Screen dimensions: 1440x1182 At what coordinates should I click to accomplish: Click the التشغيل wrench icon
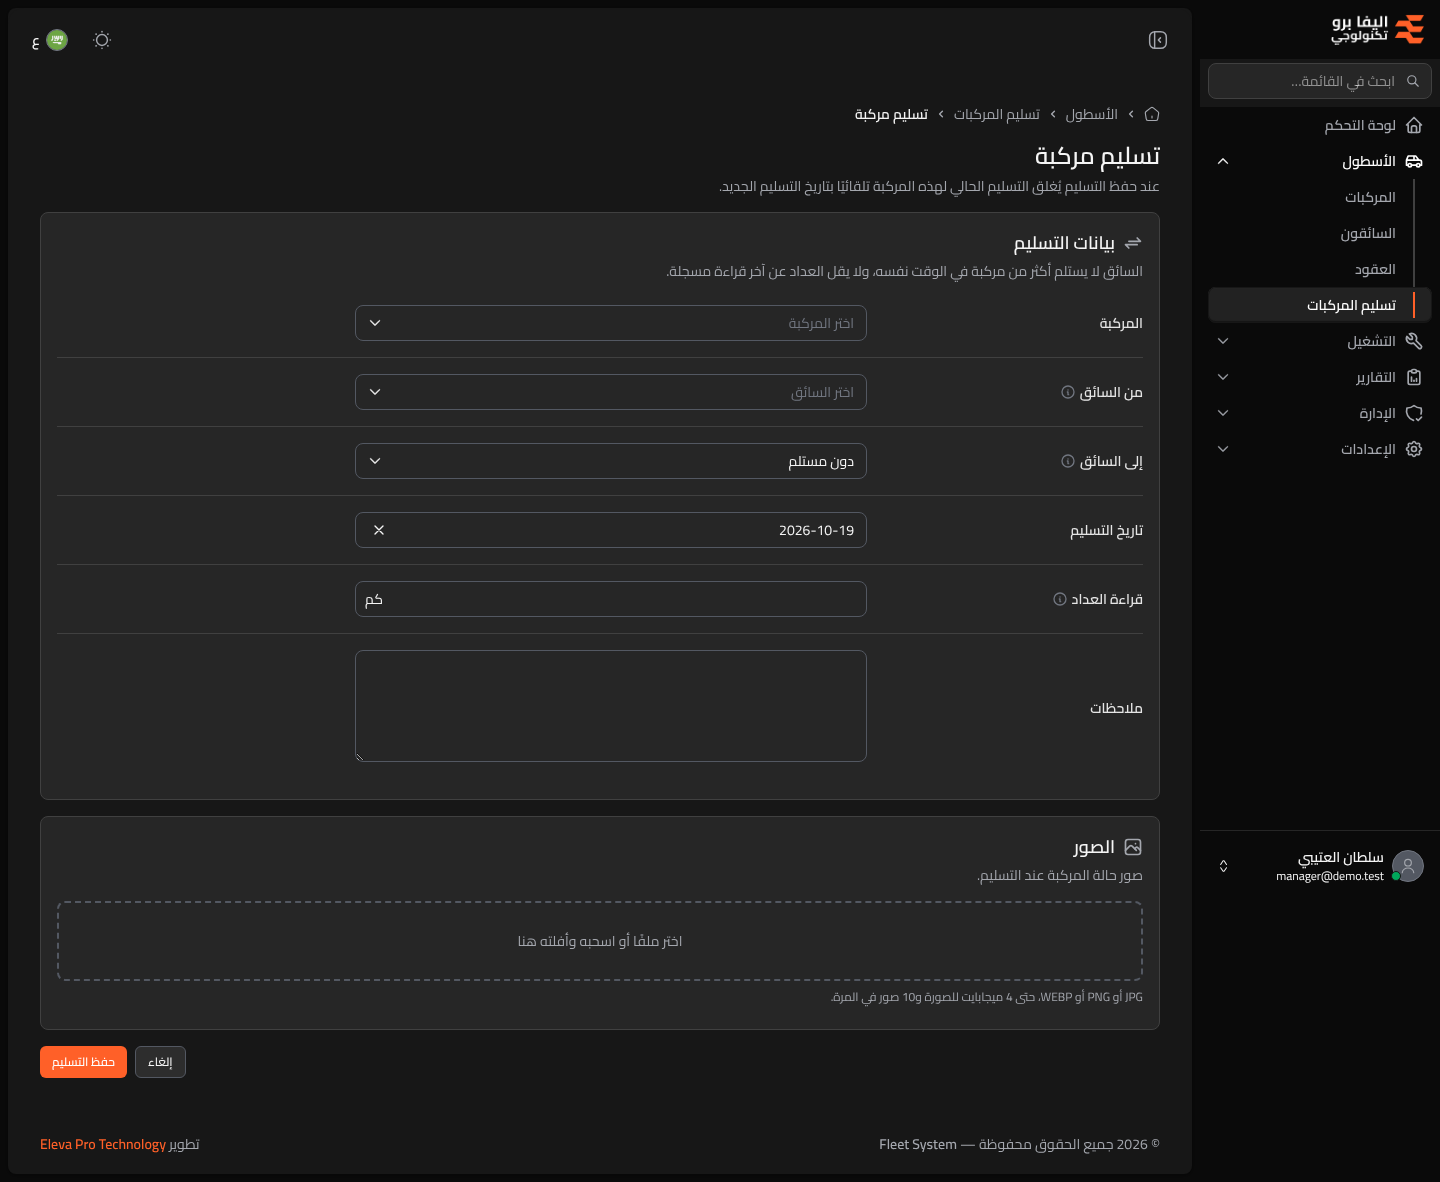[x=1414, y=341]
